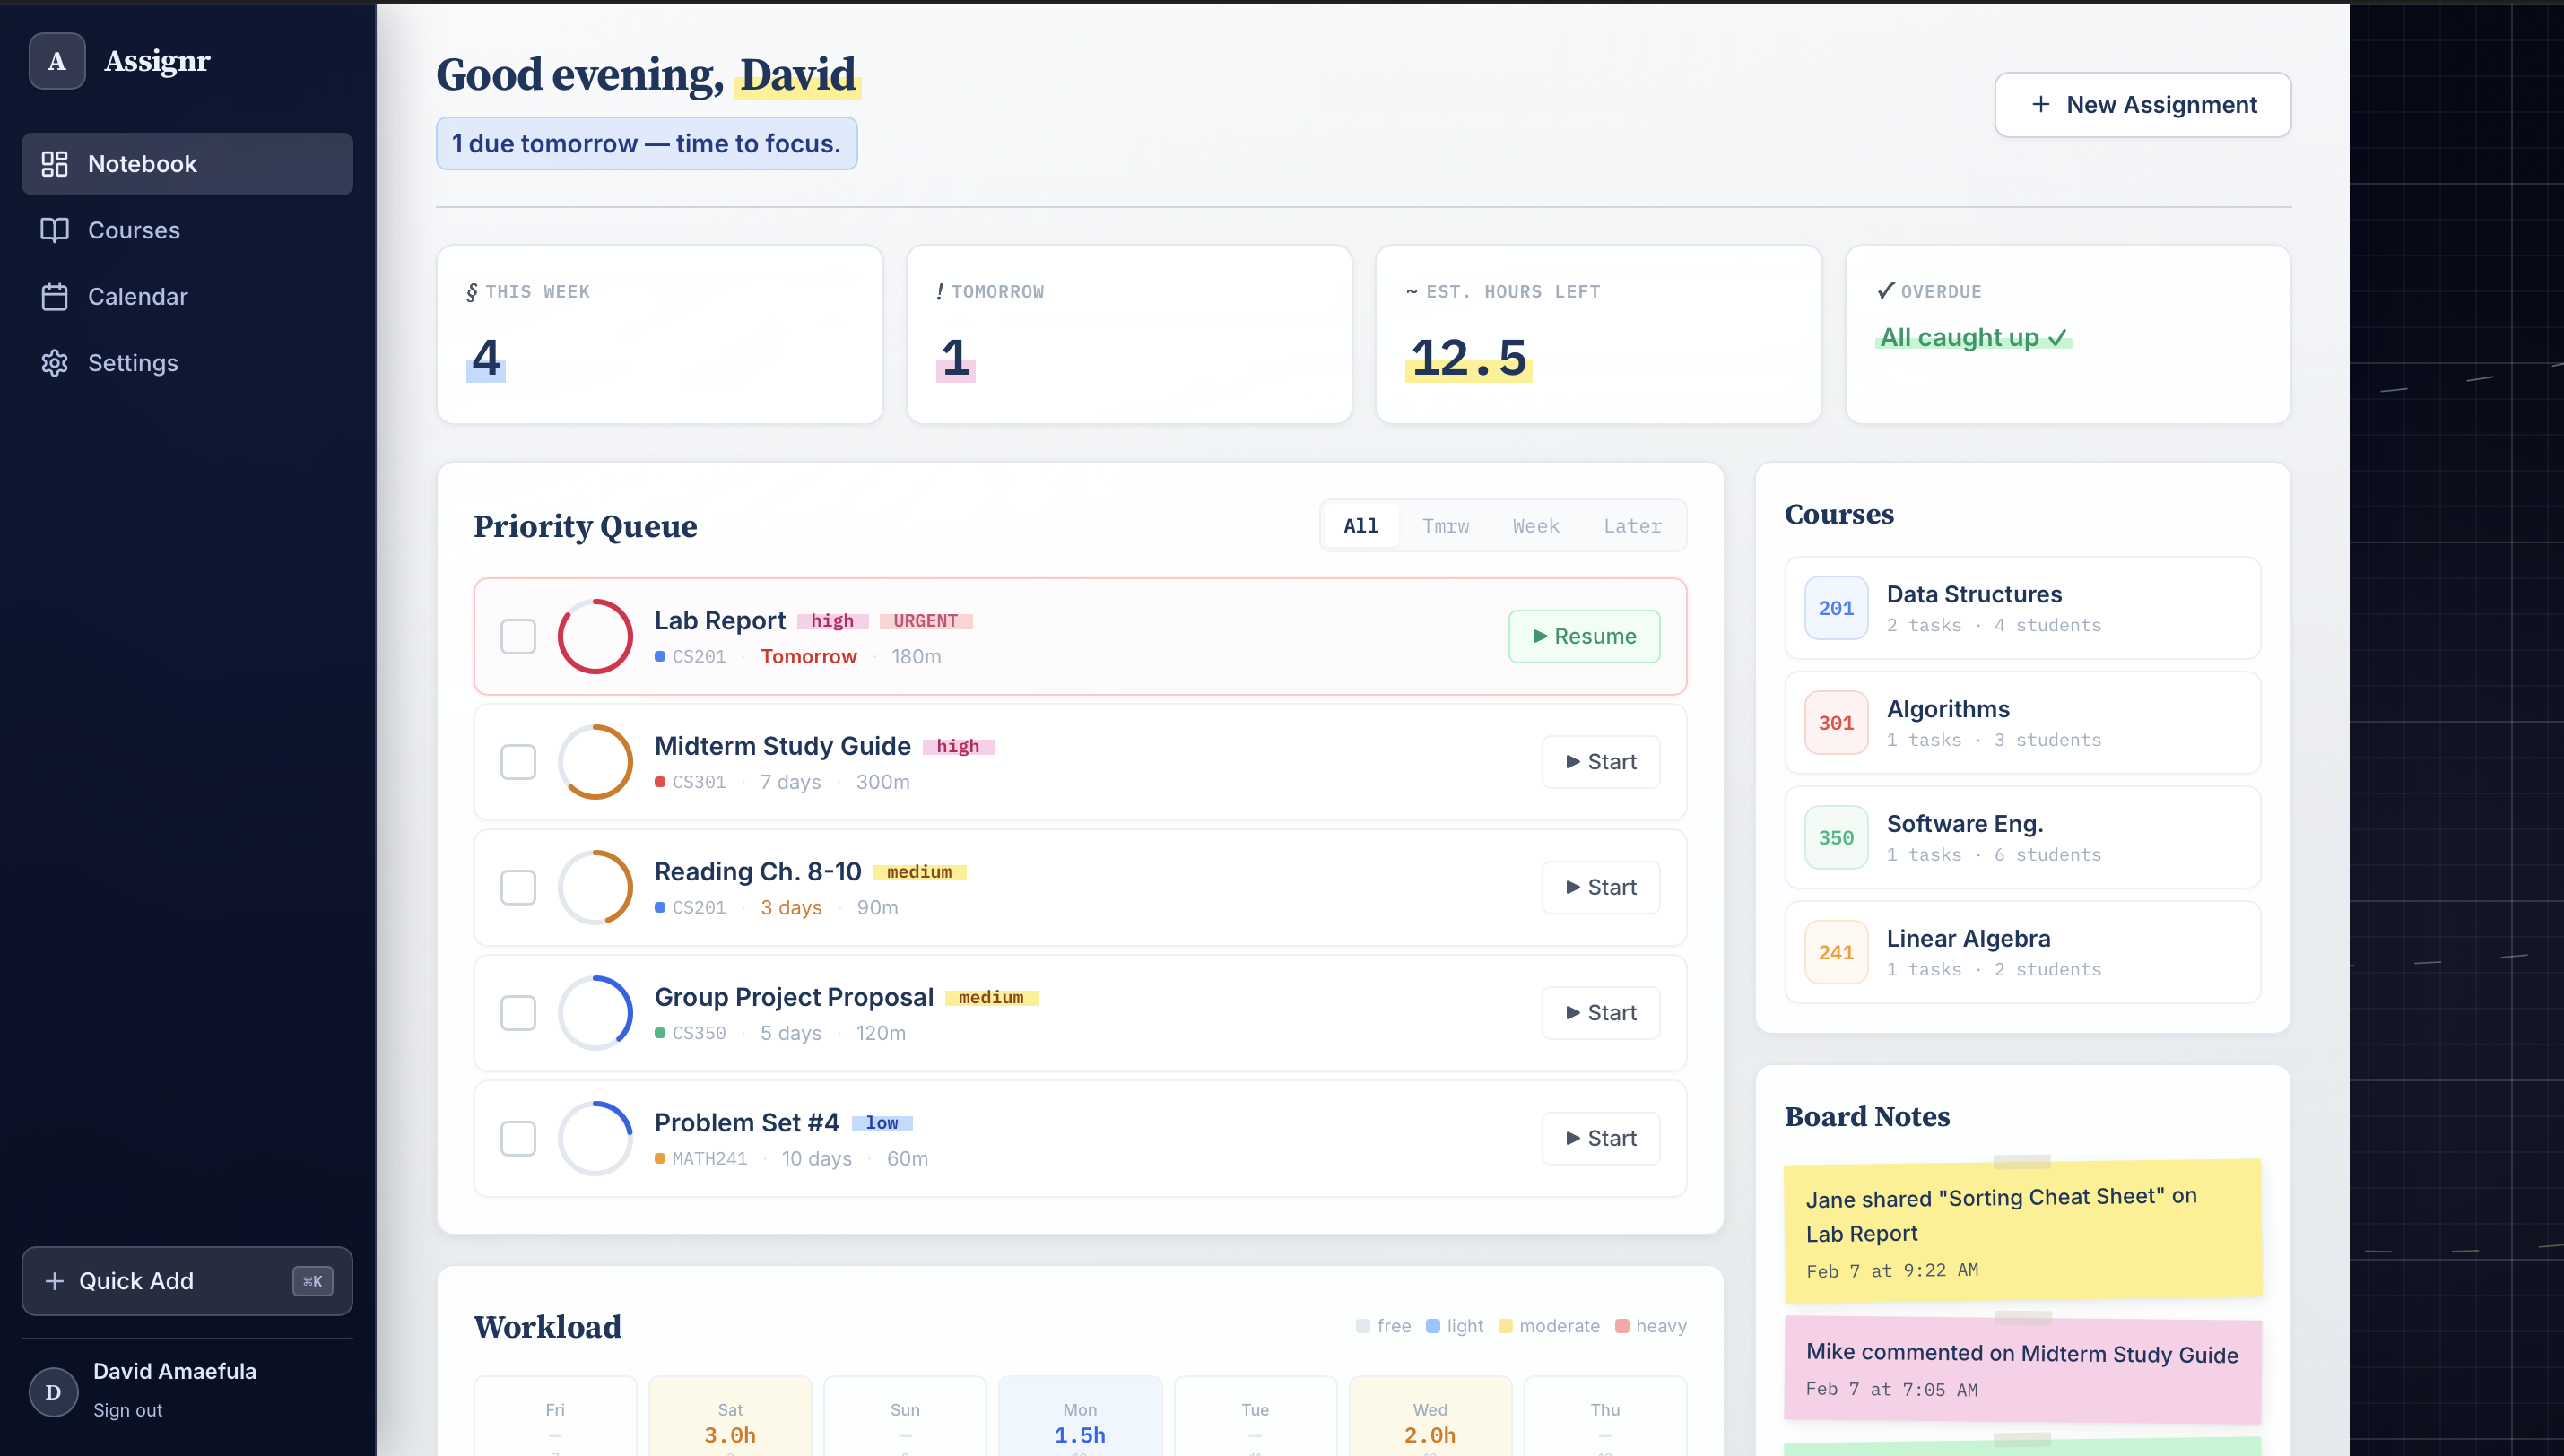2564x1456 pixels.
Task: Resume the Lab Report timer
Action: coord(1584,636)
